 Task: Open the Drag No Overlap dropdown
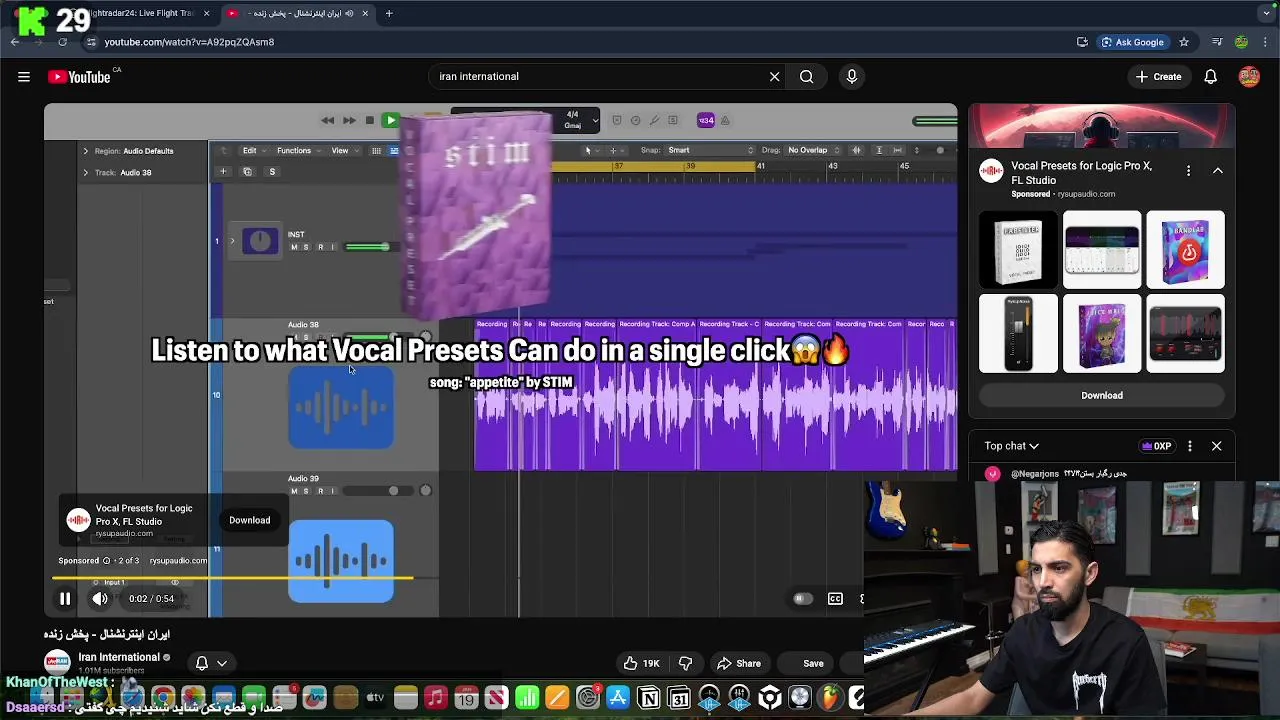click(x=814, y=150)
